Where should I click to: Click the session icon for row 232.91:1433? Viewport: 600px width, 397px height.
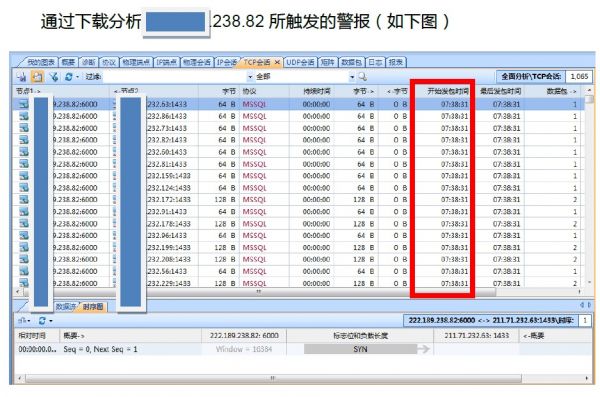point(24,211)
